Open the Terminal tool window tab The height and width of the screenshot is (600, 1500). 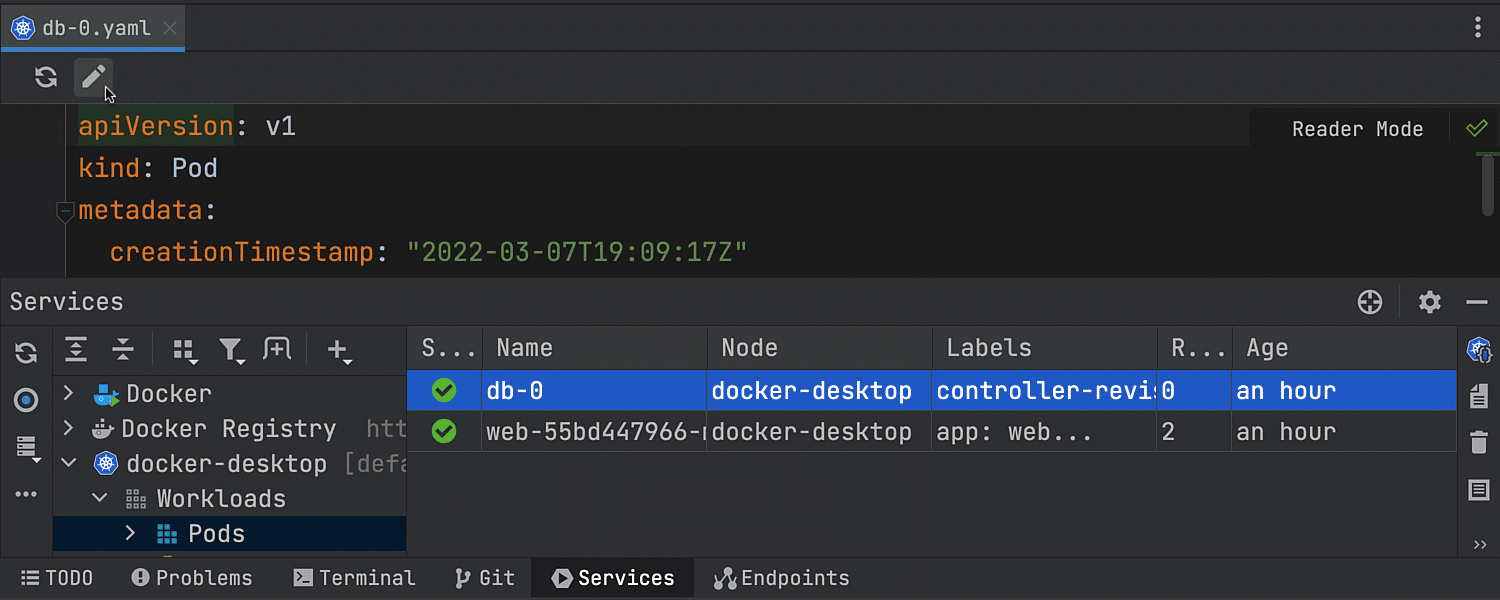point(354,578)
